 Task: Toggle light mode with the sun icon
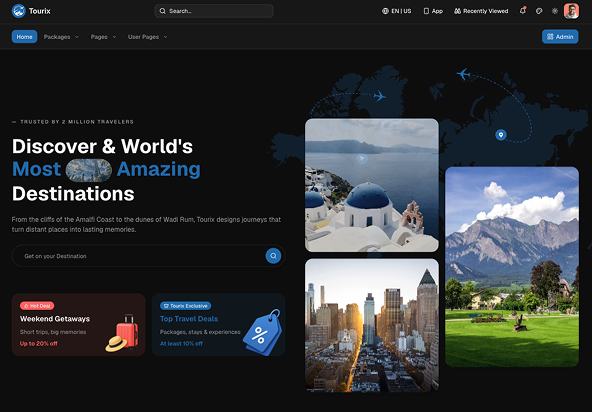(555, 11)
